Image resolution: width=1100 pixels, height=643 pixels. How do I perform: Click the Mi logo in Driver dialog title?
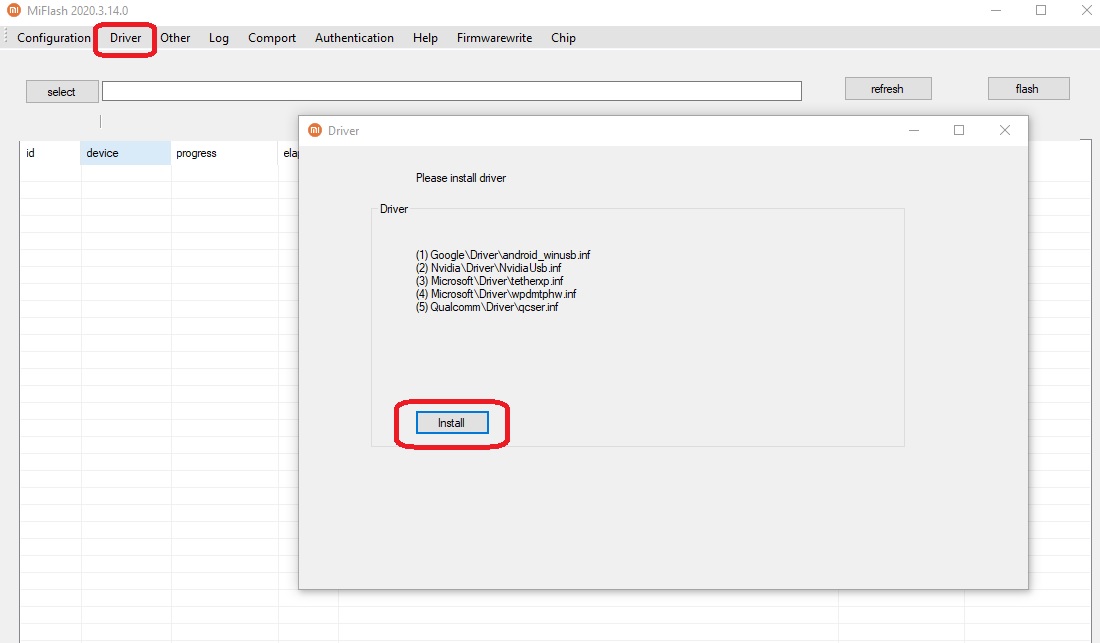(x=315, y=130)
